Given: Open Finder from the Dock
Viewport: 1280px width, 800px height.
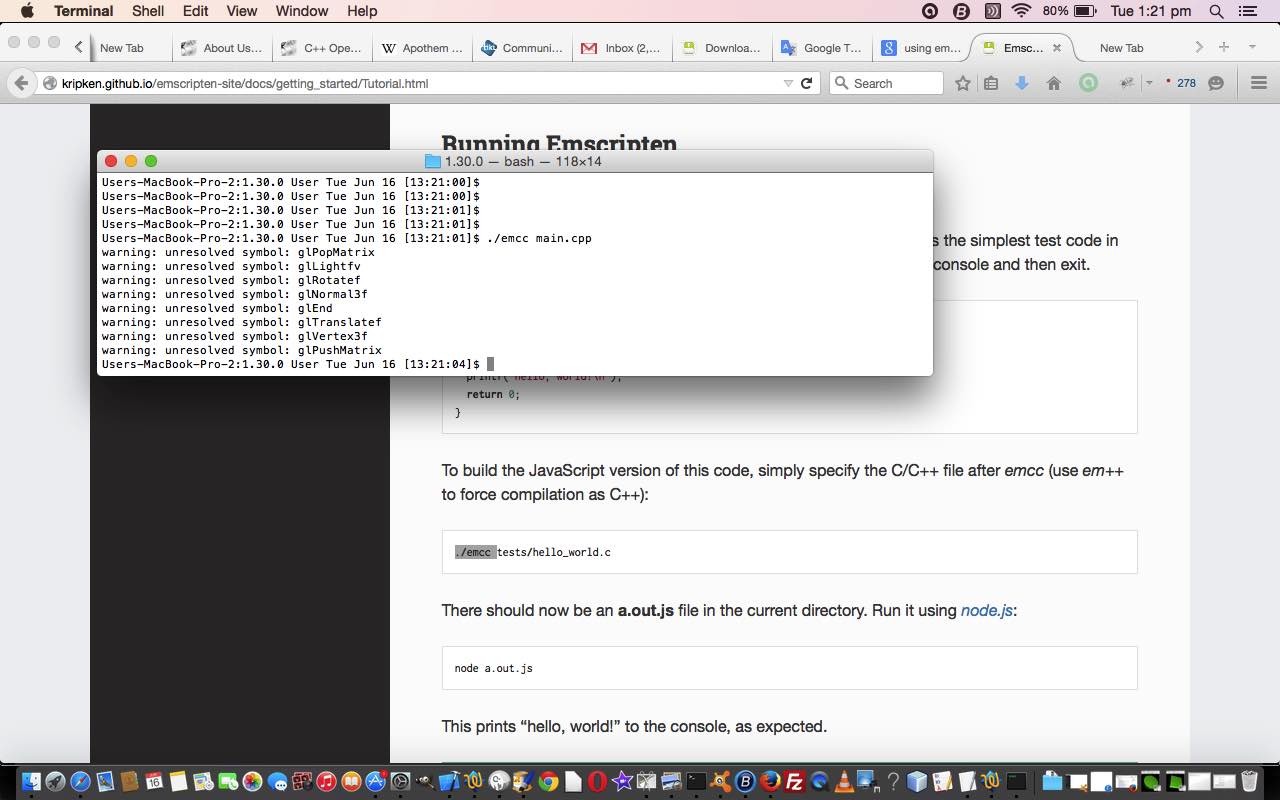Looking at the screenshot, I should 31,781.
